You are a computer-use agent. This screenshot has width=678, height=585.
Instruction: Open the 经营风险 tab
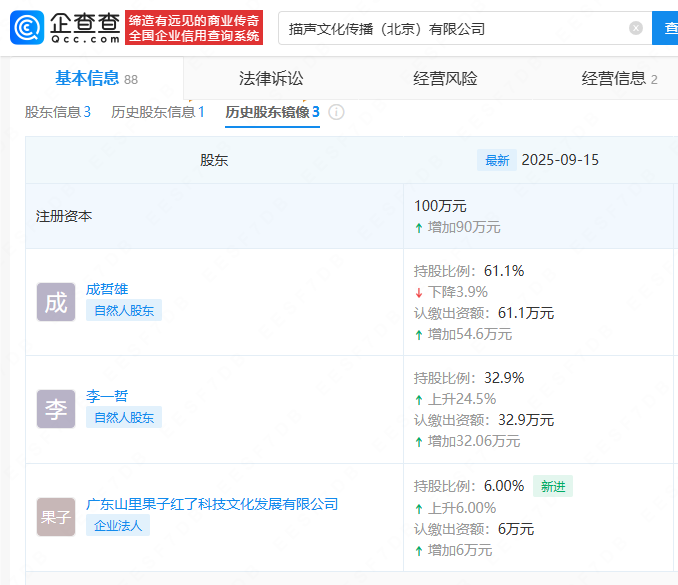click(x=445, y=78)
